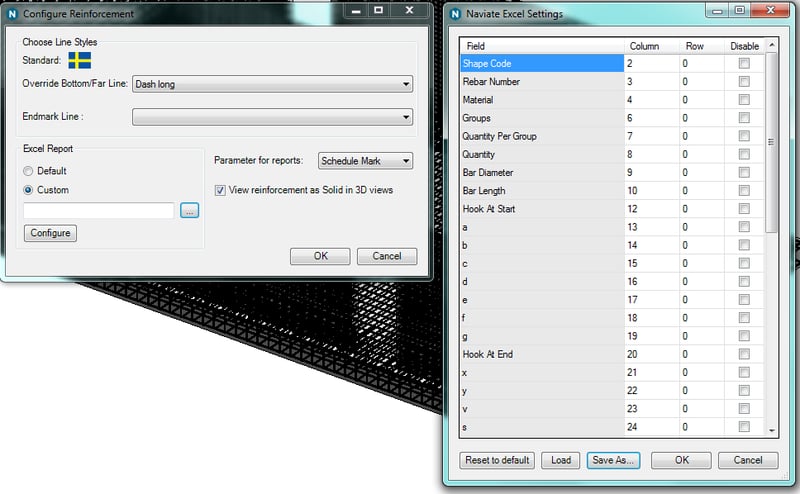Click the custom report file path field
Viewport: 800px width, 494px height.
pyautogui.click(x=99, y=210)
